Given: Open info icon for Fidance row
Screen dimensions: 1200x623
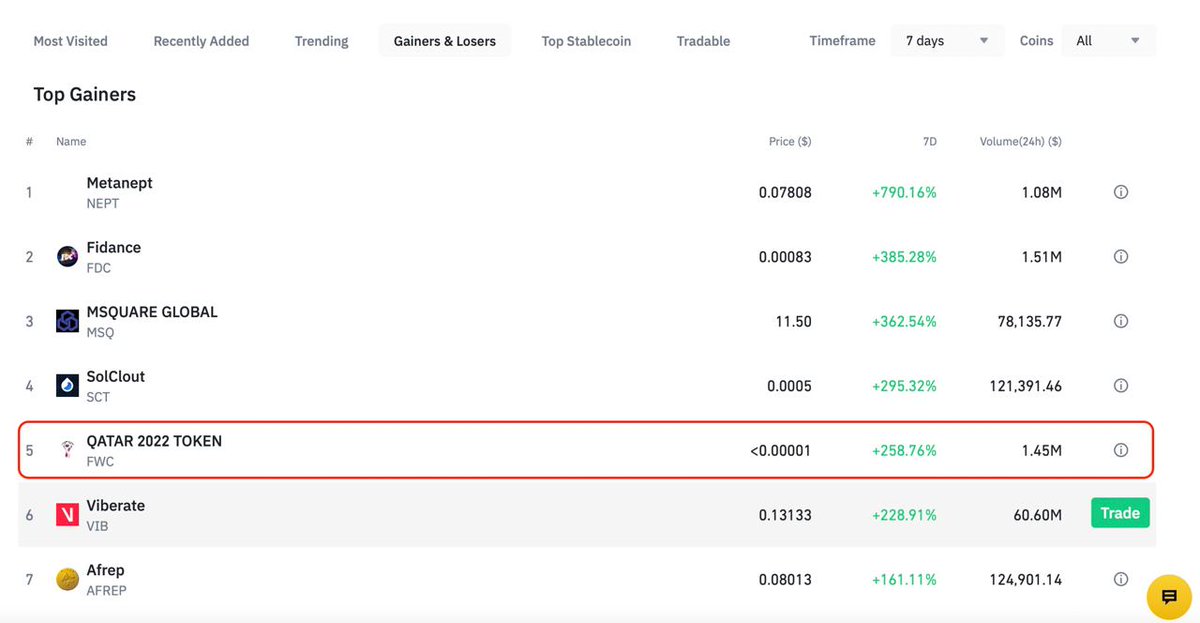Looking at the screenshot, I should click(x=1120, y=257).
